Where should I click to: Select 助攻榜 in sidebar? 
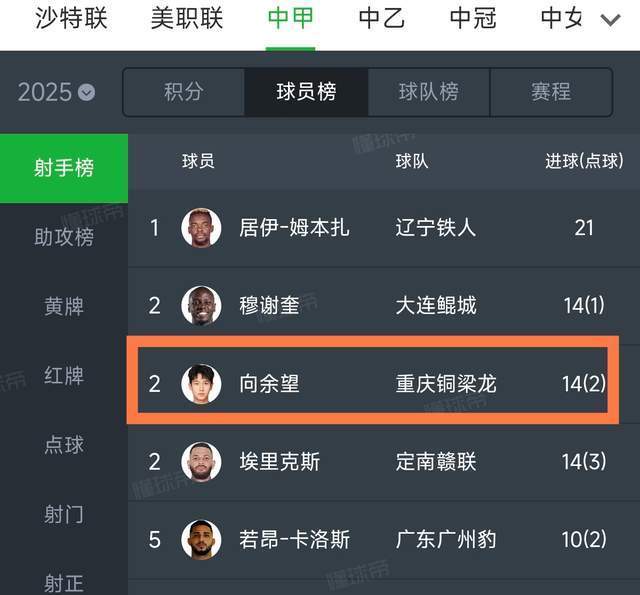pos(64,237)
